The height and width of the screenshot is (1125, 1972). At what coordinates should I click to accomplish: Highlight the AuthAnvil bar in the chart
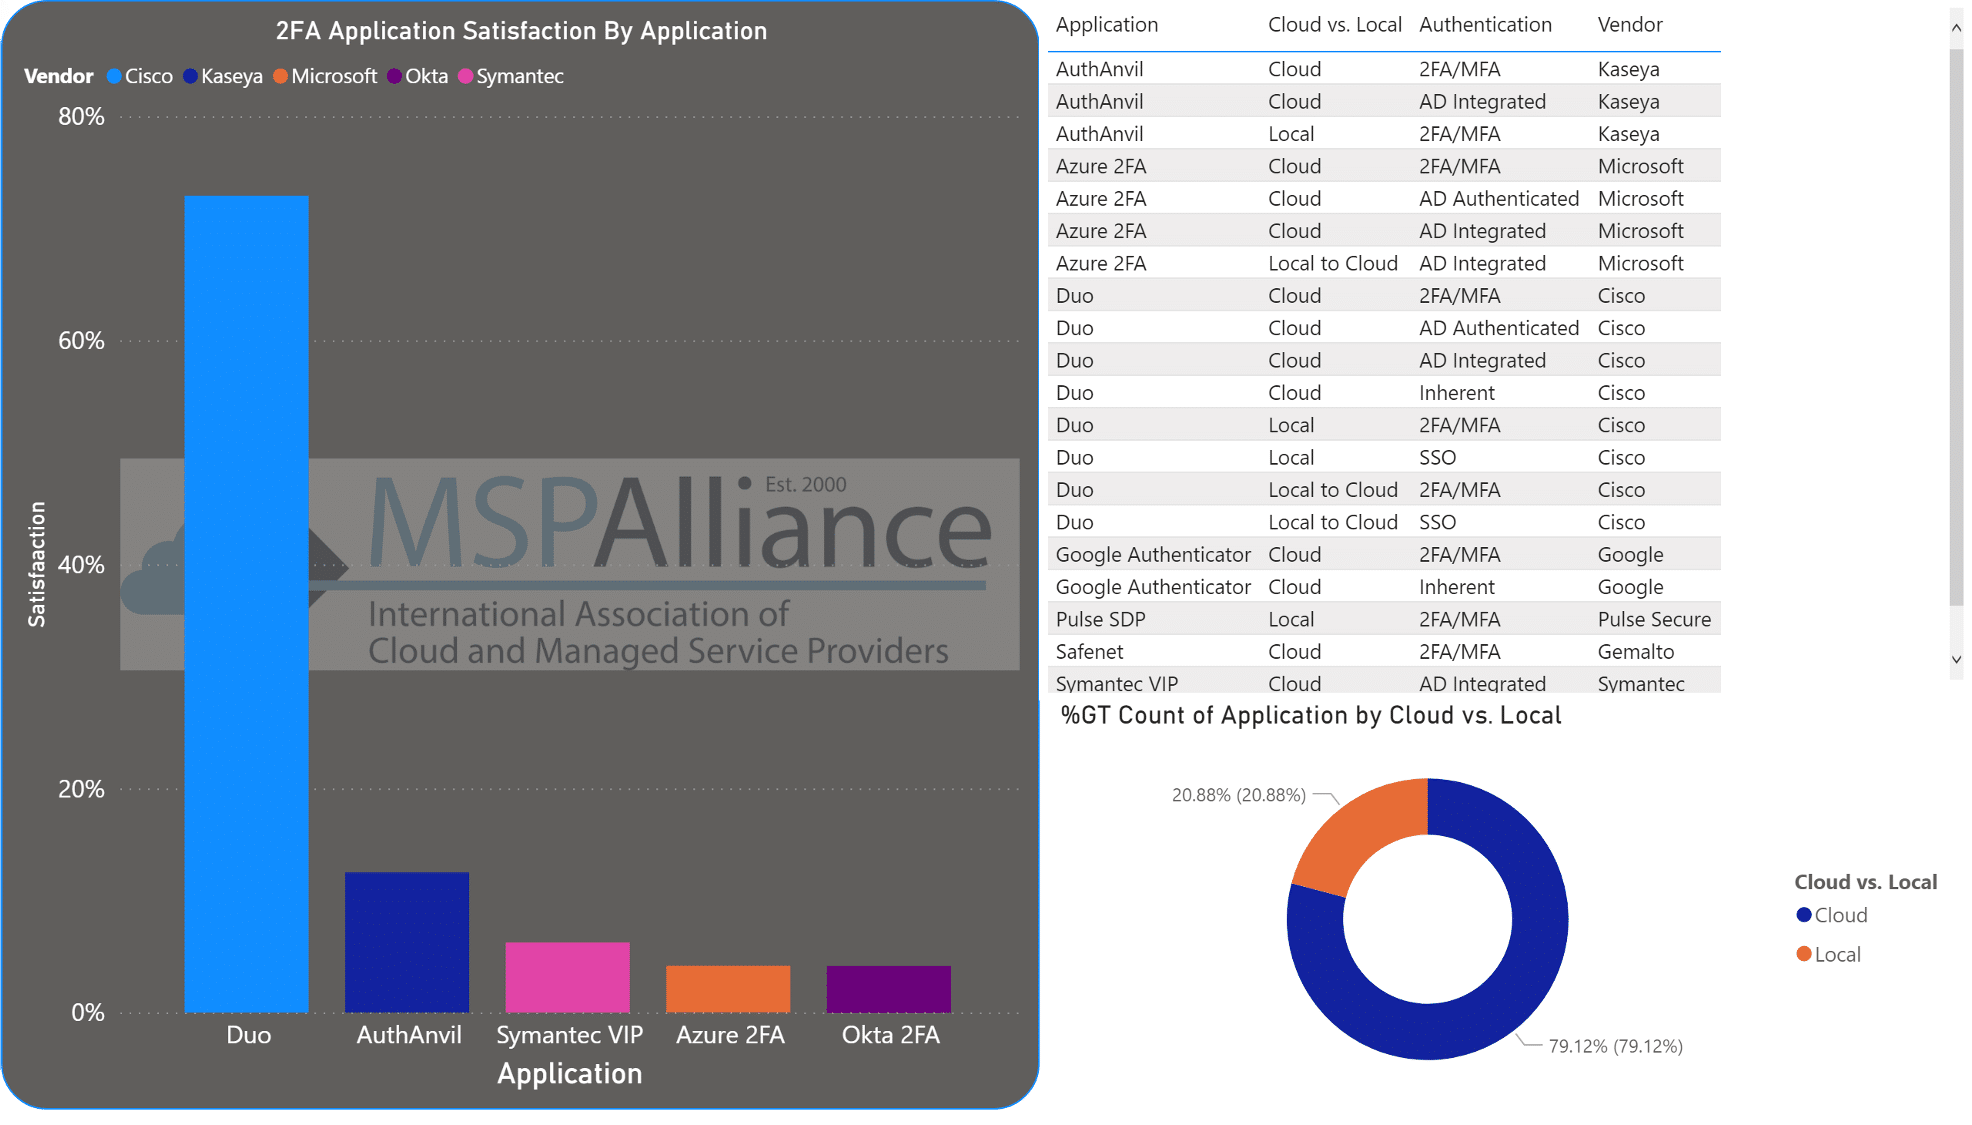(x=407, y=940)
